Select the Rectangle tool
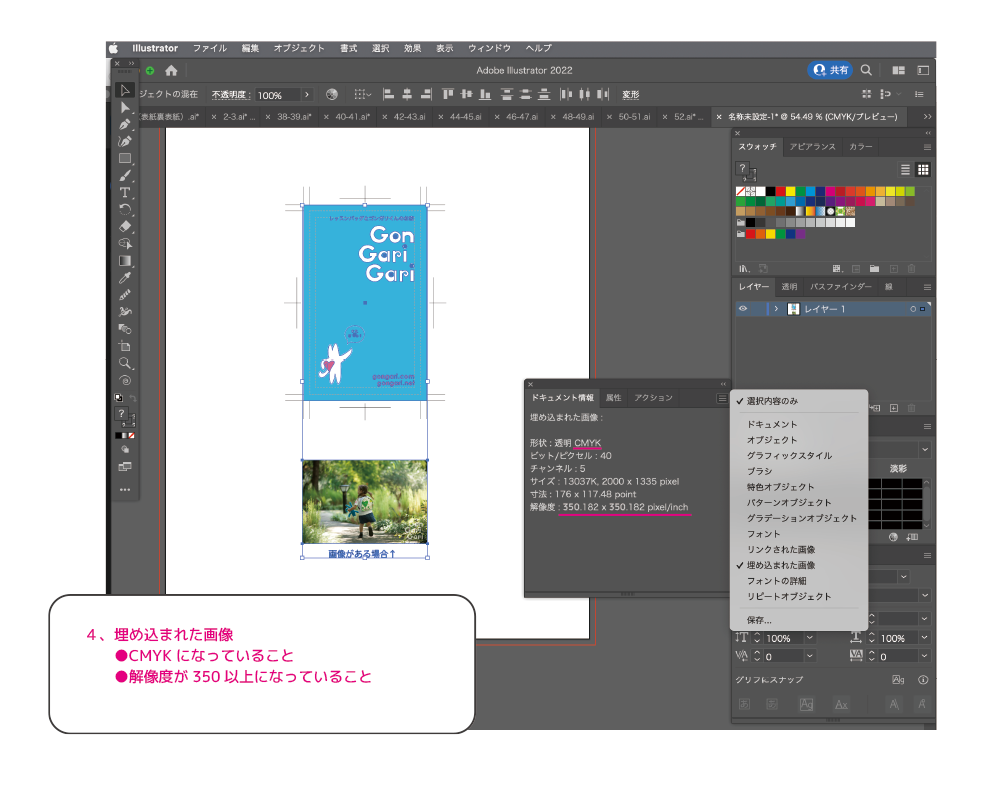Viewport: 1000px width, 801px height. pos(125,158)
